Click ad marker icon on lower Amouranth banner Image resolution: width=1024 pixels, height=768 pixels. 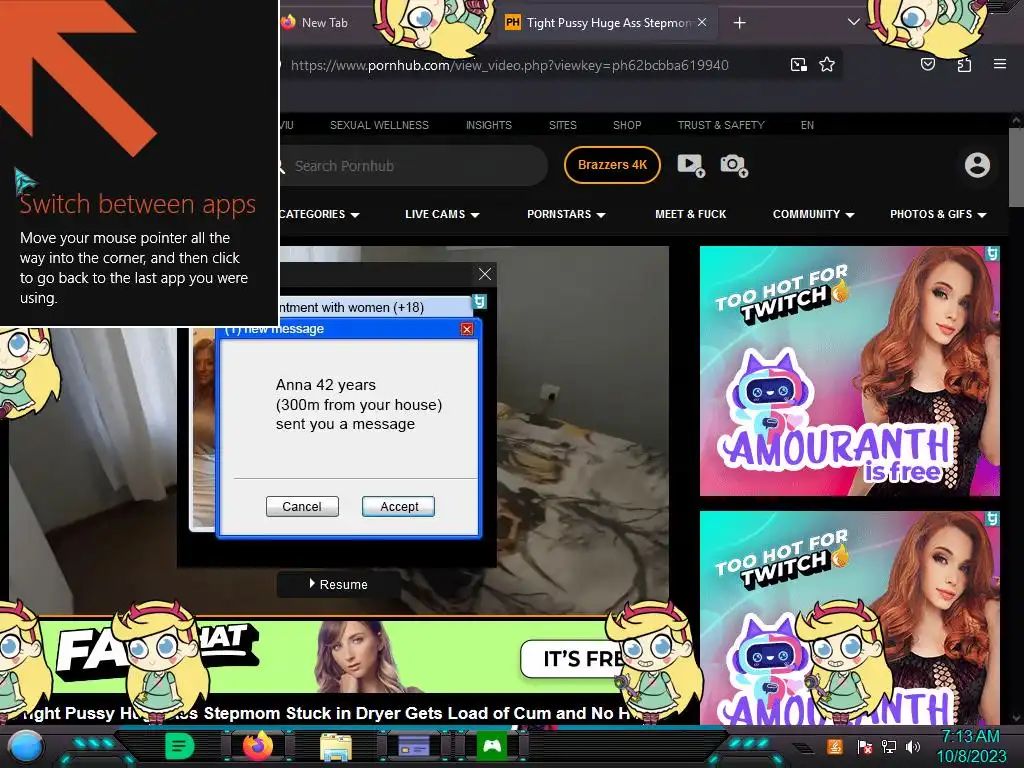(x=993, y=519)
